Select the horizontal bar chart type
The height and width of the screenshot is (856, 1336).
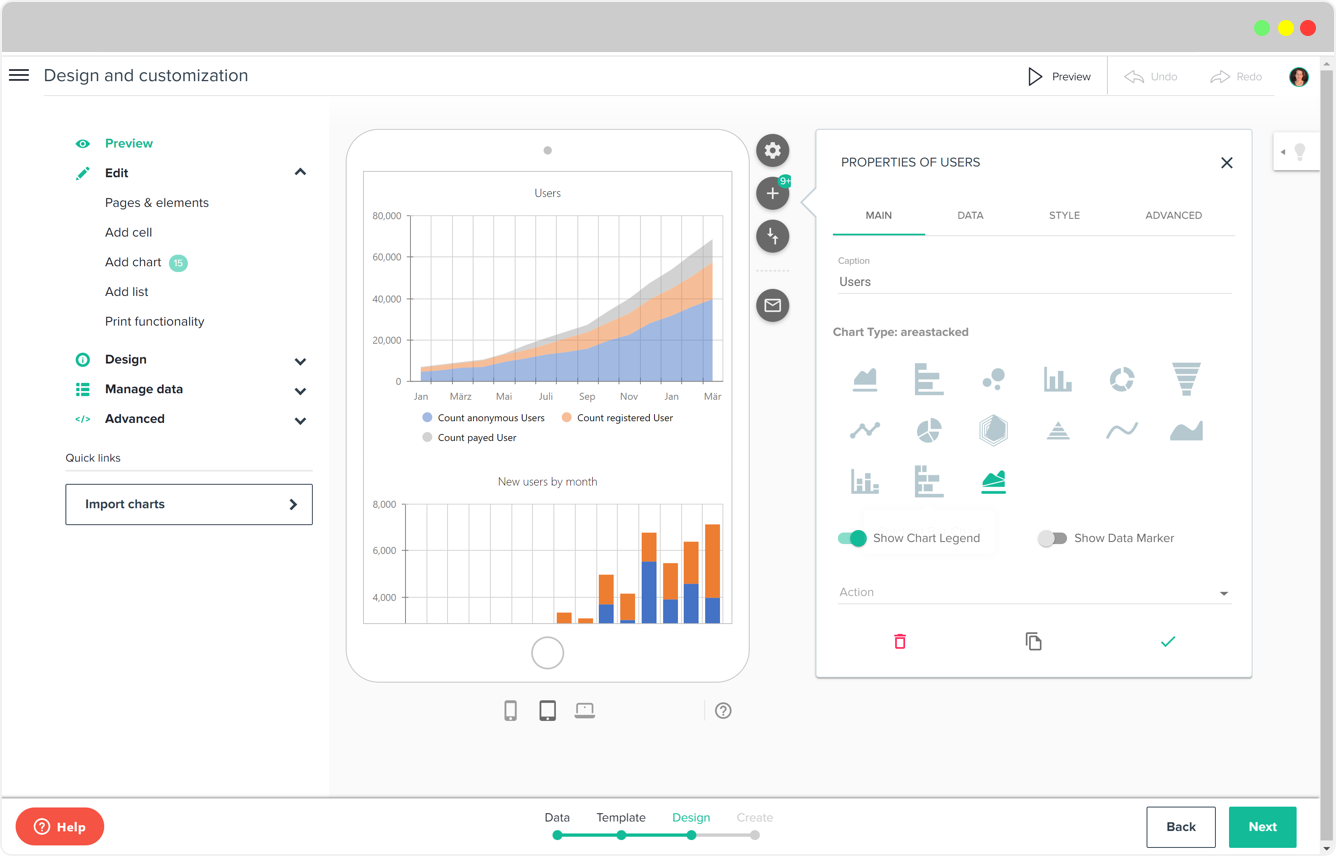[929, 379]
